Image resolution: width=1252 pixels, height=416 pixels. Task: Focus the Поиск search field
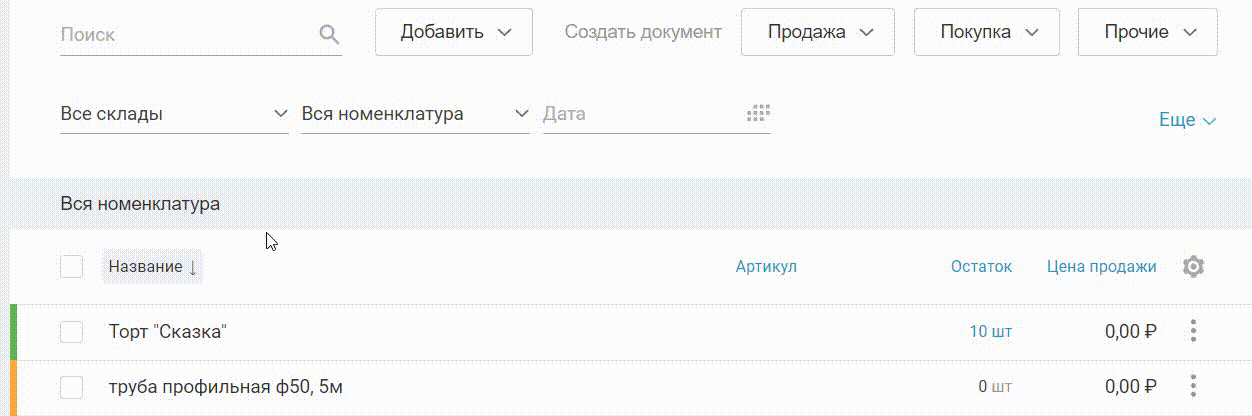coord(185,35)
